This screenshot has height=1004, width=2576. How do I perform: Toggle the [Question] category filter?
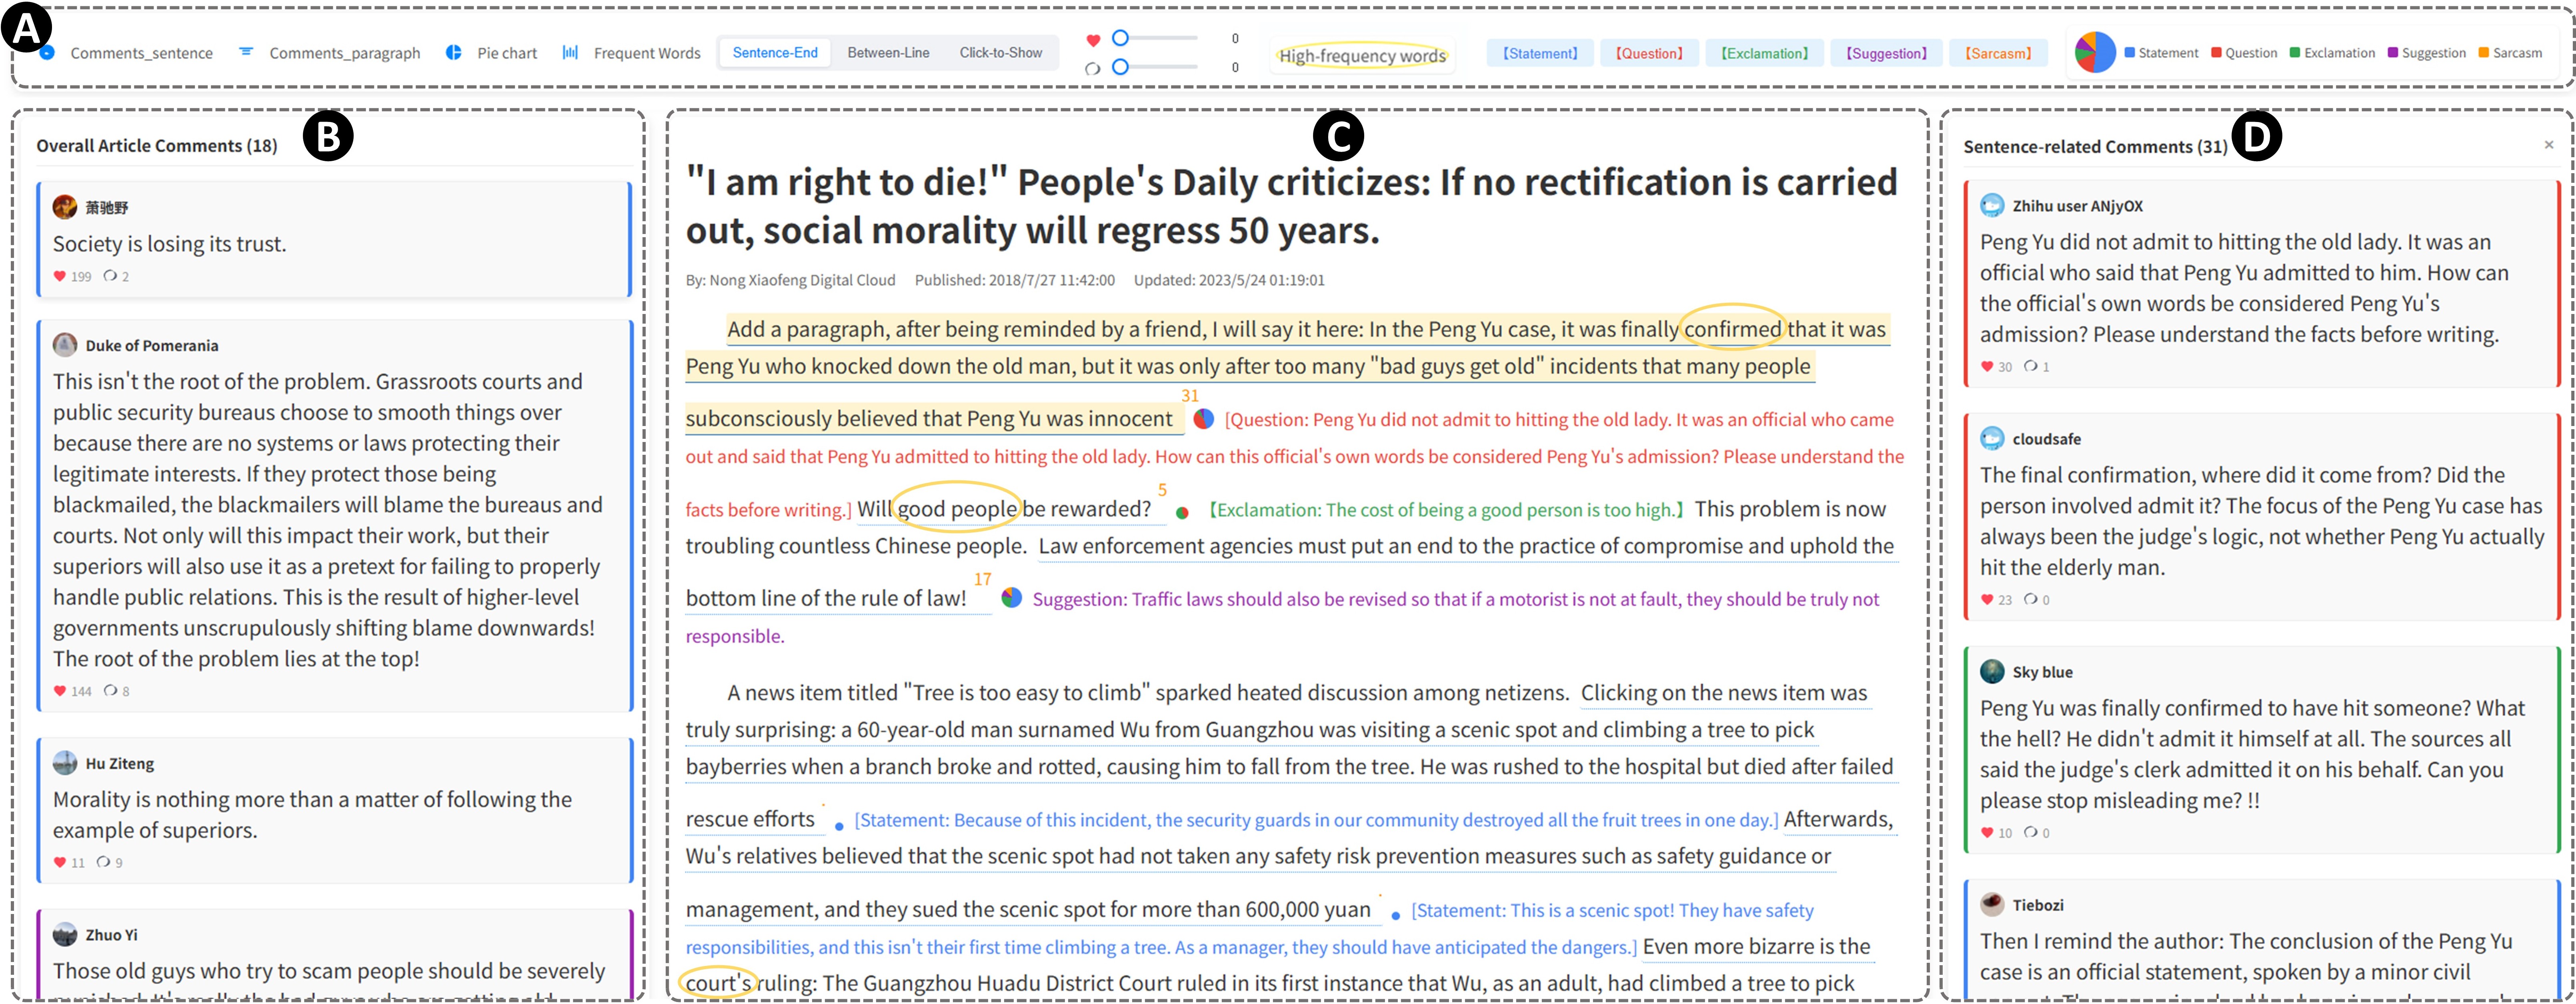coord(1649,54)
